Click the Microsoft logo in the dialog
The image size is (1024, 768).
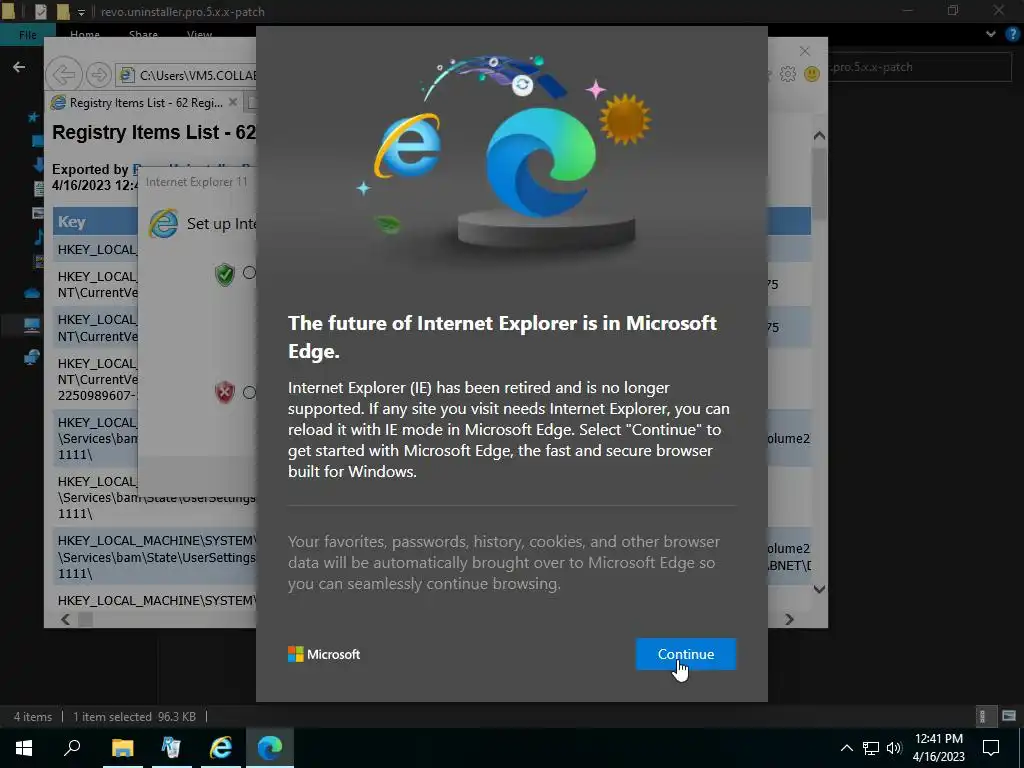point(324,654)
